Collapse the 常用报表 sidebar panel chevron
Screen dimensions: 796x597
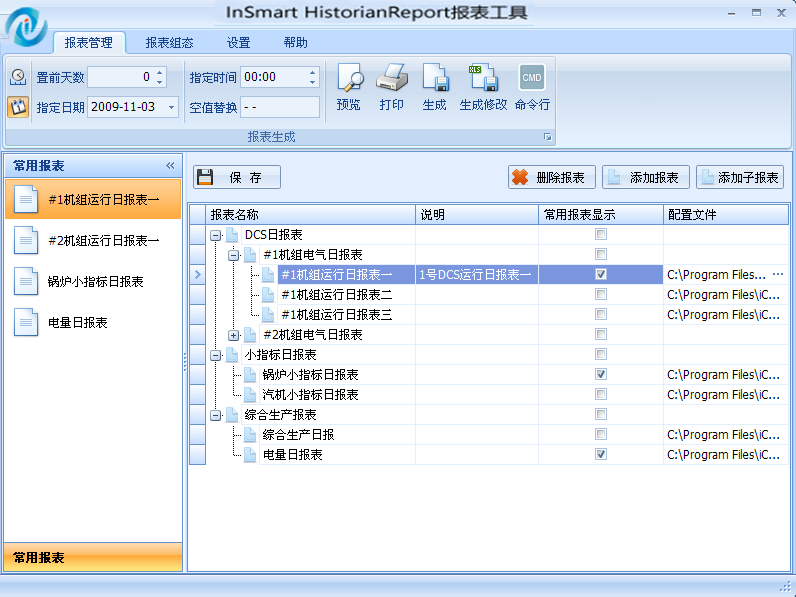click(x=170, y=165)
